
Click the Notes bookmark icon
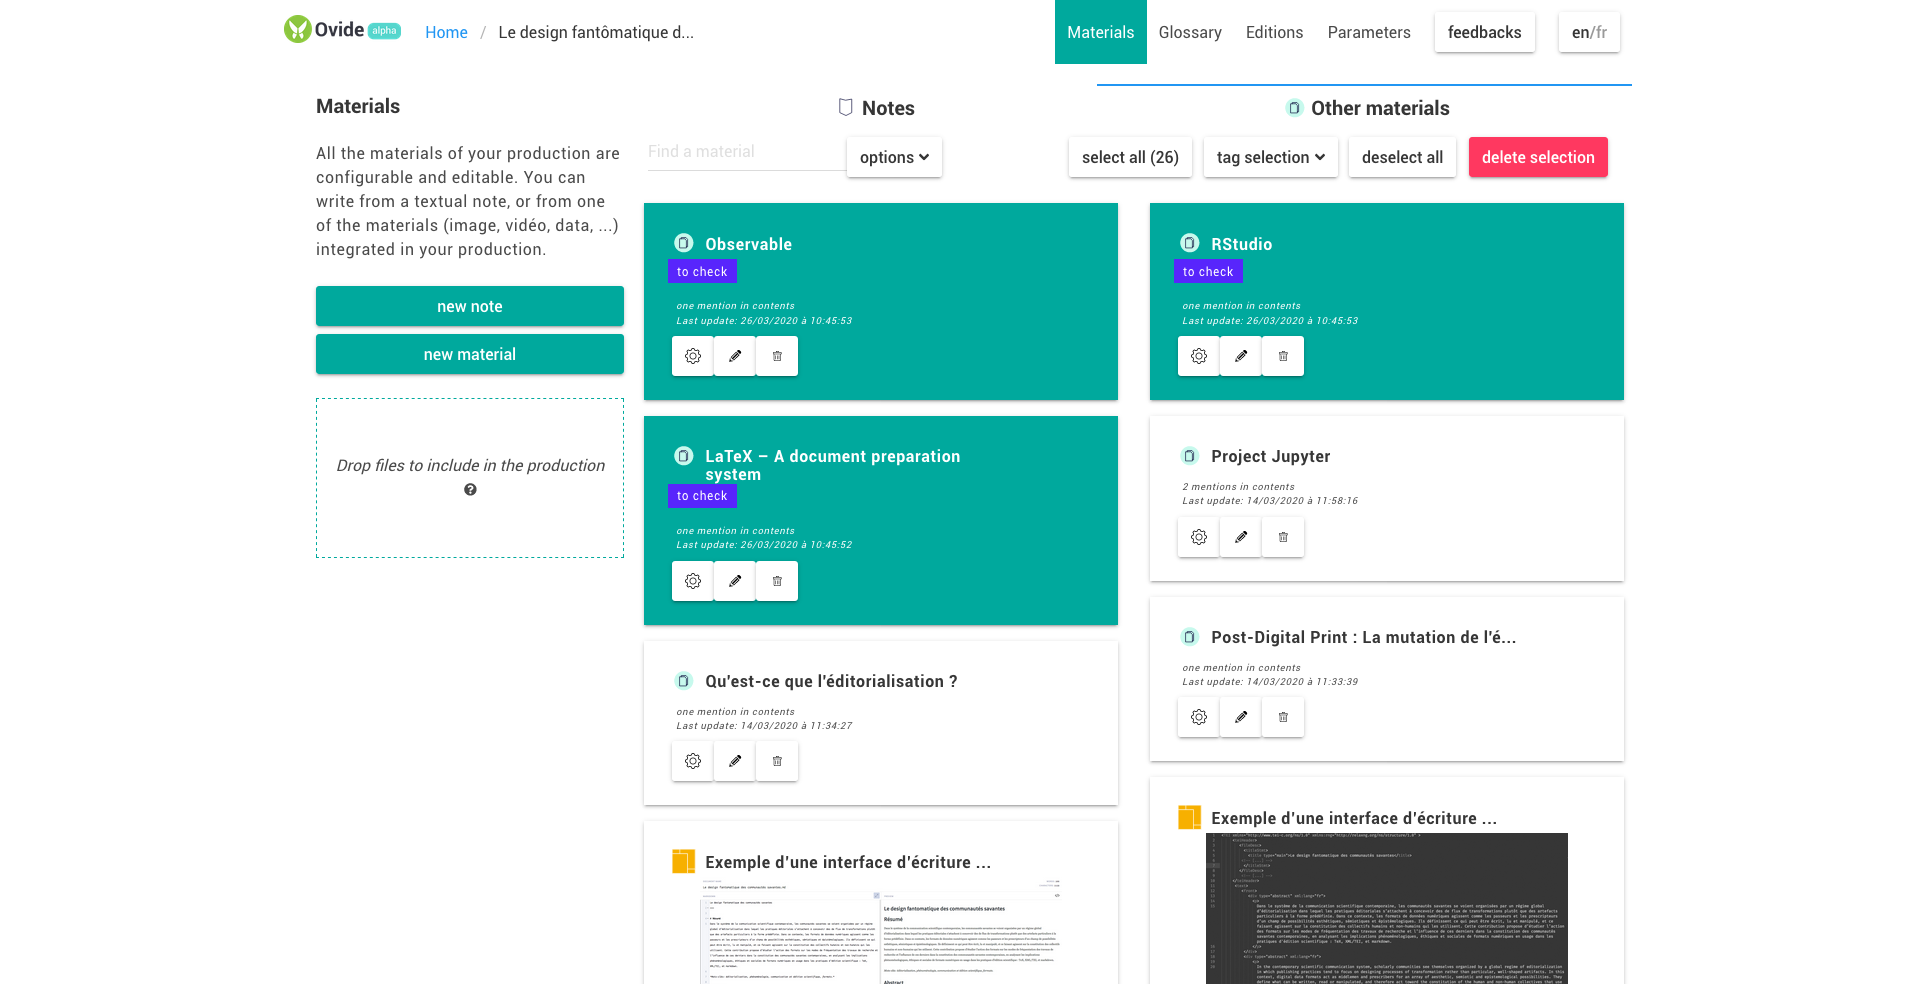[x=845, y=107]
